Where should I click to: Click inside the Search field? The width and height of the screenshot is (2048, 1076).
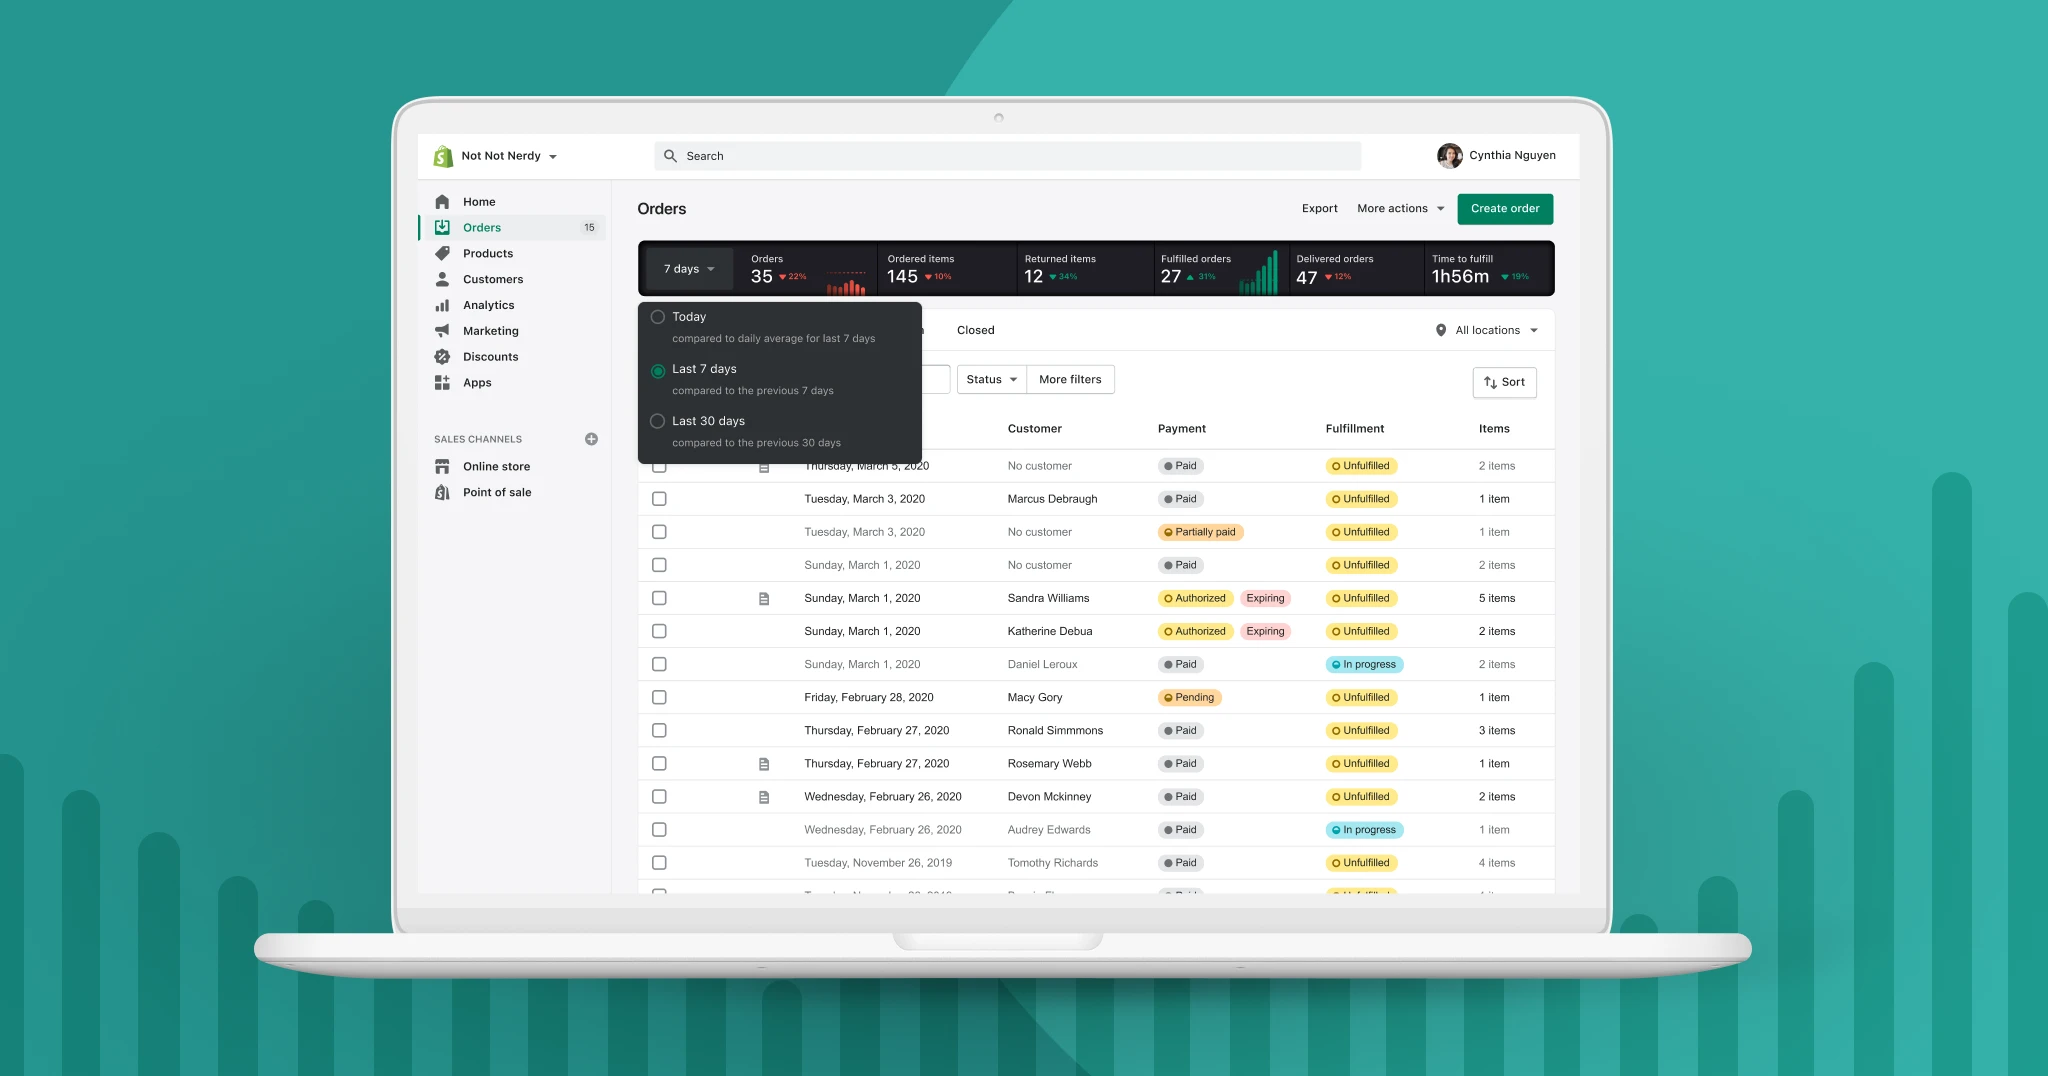1000,156
